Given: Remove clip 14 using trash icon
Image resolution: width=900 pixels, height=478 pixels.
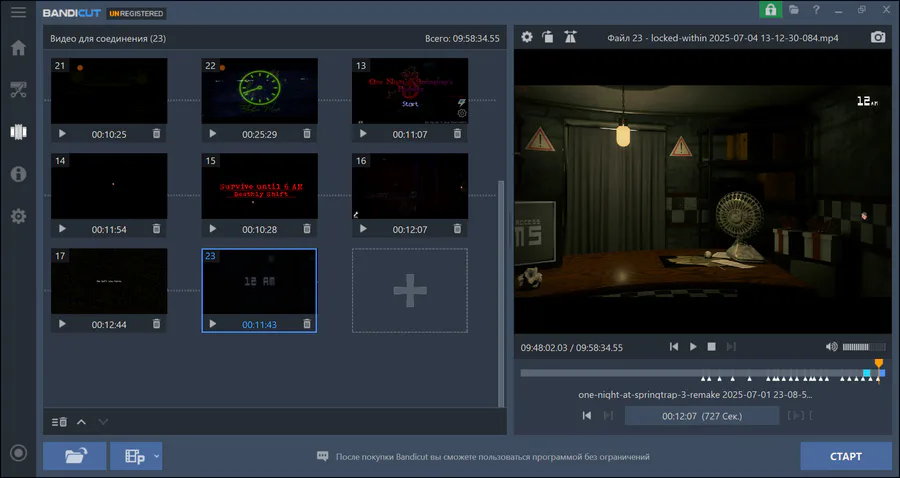Looking at the screenshot, I should pos(156,229).
